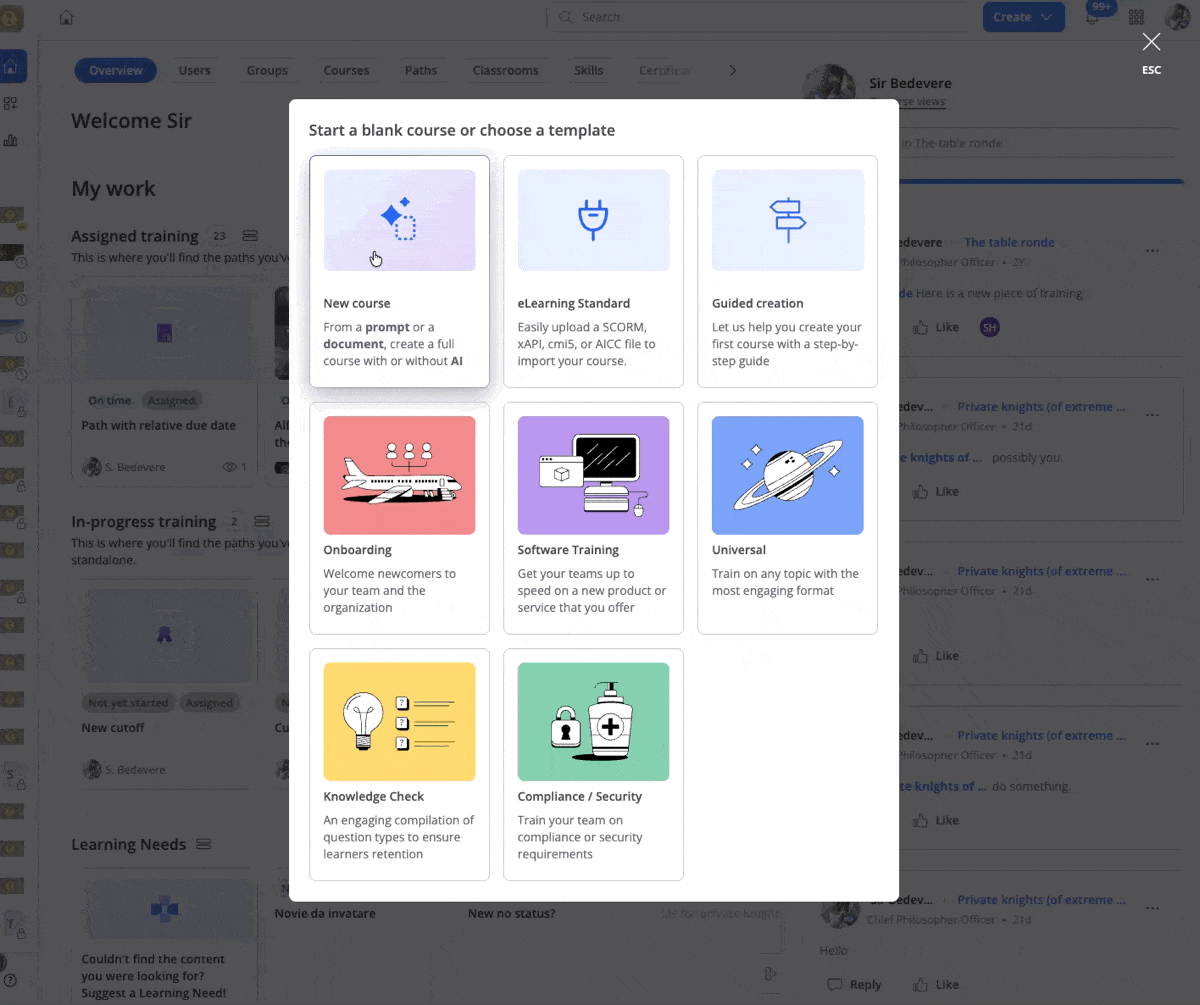Click Sir Bedevere profile name

pyautogui.click(x=910, y=83)
